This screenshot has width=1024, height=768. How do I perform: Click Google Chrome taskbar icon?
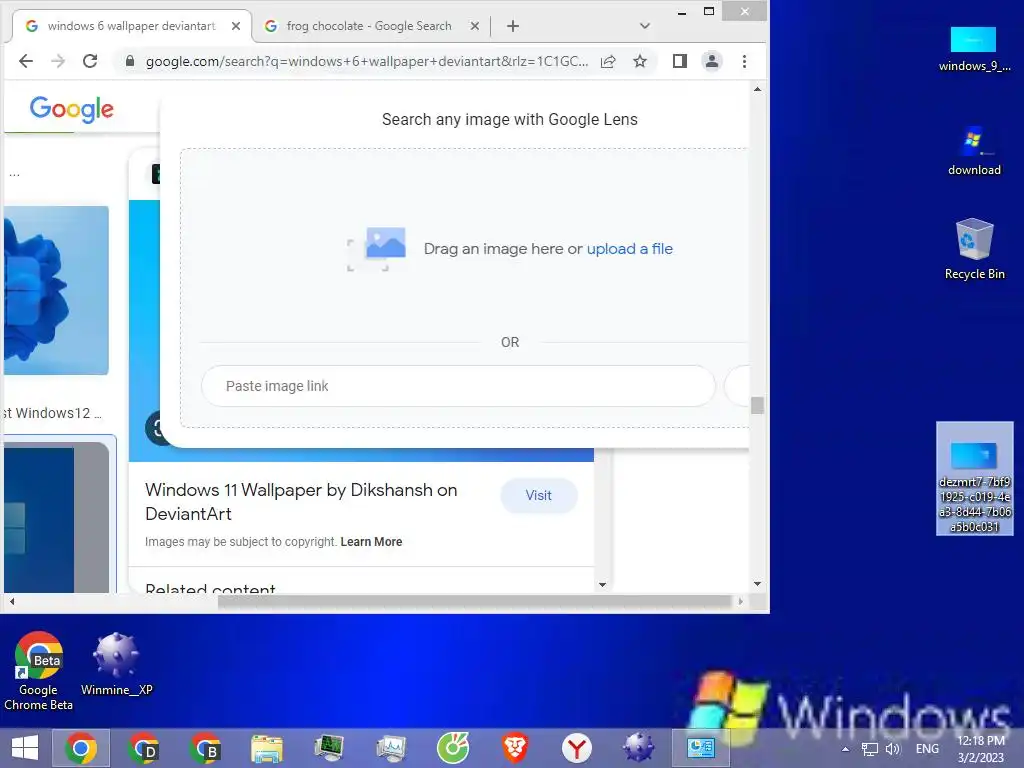point(81,748)
